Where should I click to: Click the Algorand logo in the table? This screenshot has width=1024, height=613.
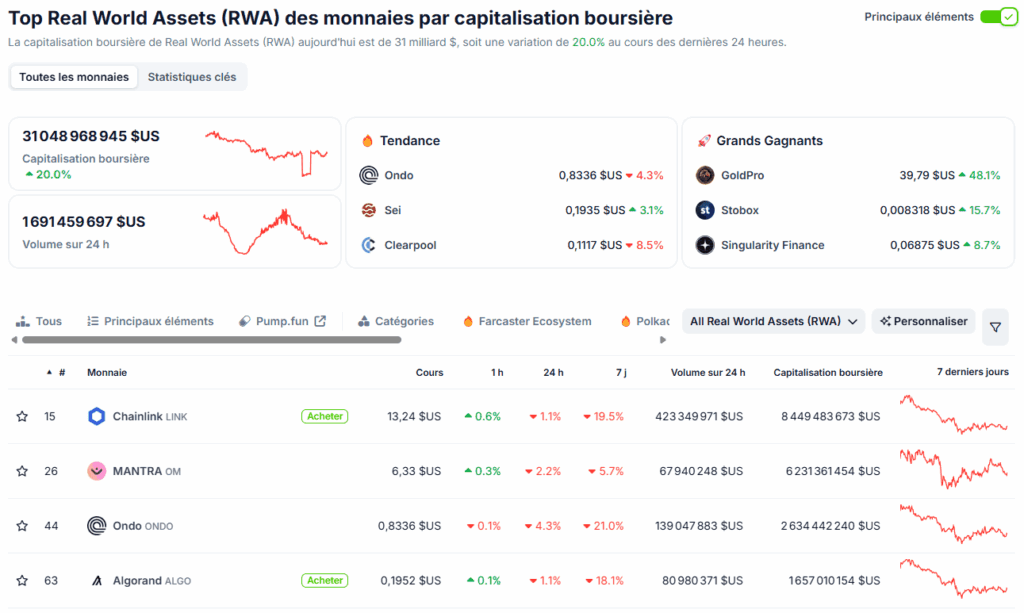[97, 580]
